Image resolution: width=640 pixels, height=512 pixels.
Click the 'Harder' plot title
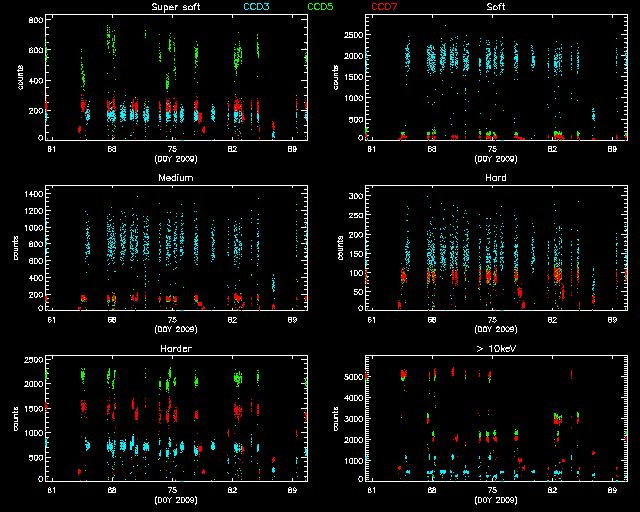[x=175, y=348]
